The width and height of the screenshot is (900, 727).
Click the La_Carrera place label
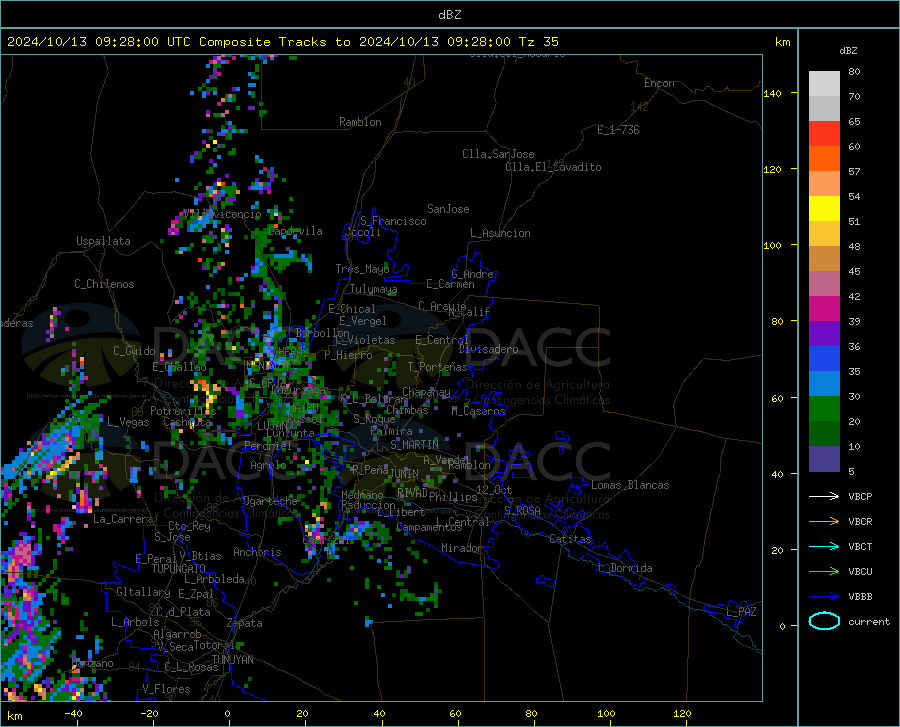(123, 519)
